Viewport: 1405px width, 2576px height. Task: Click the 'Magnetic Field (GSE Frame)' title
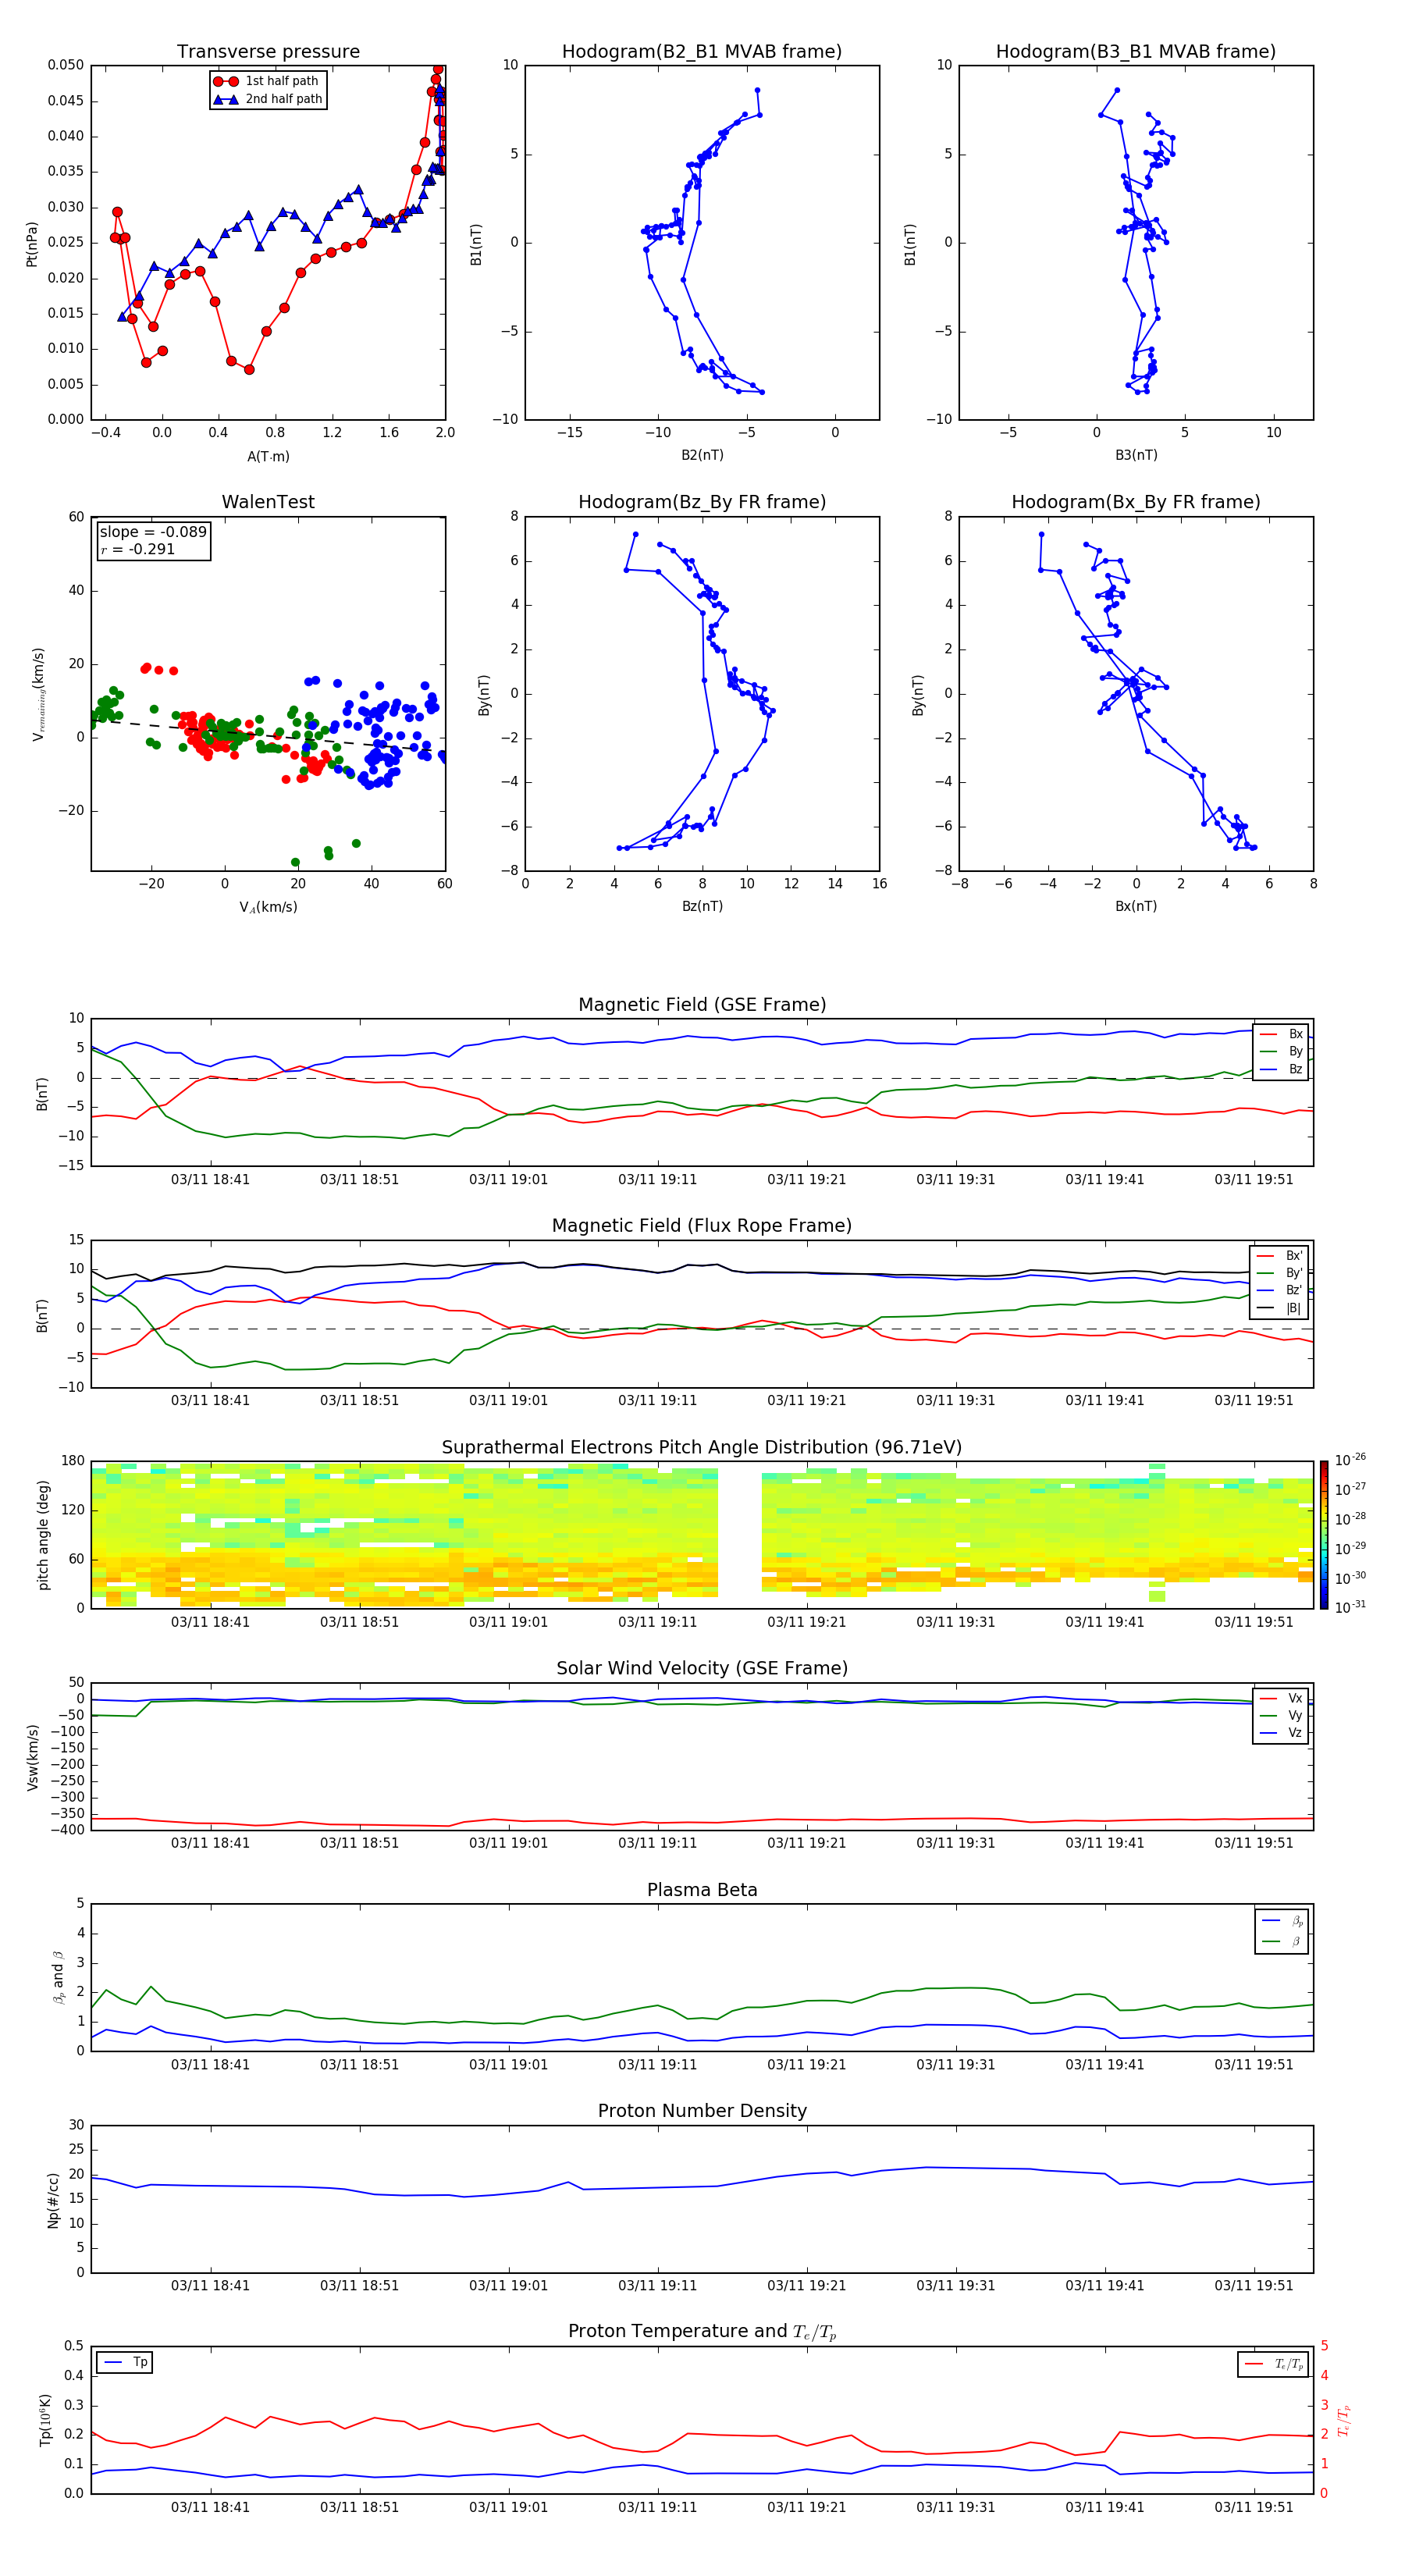tap(702, 1005)
